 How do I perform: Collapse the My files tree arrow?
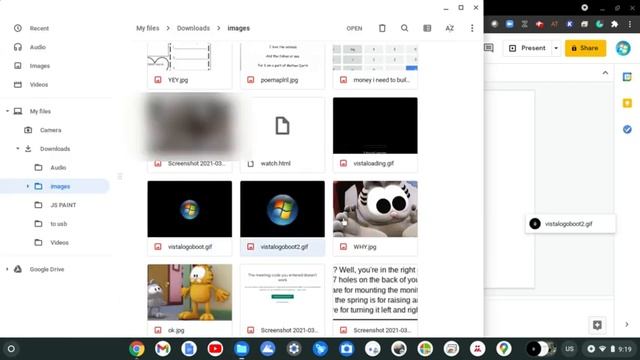7,111
